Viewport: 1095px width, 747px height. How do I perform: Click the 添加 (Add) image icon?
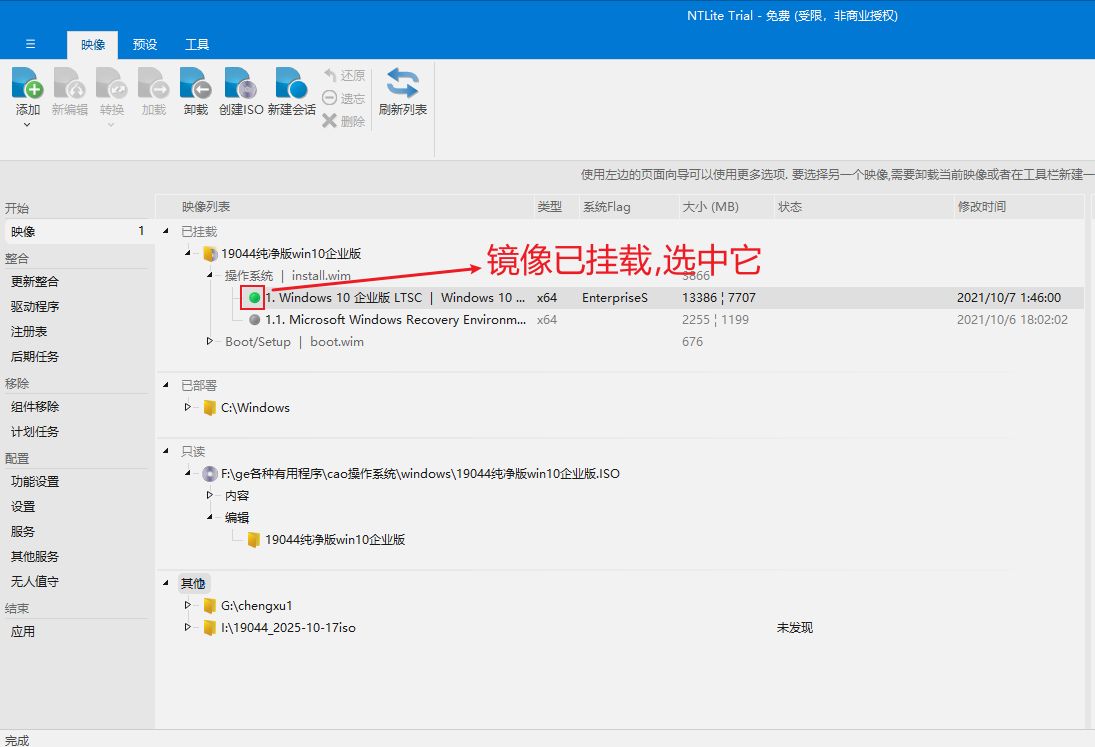point(28,84)
